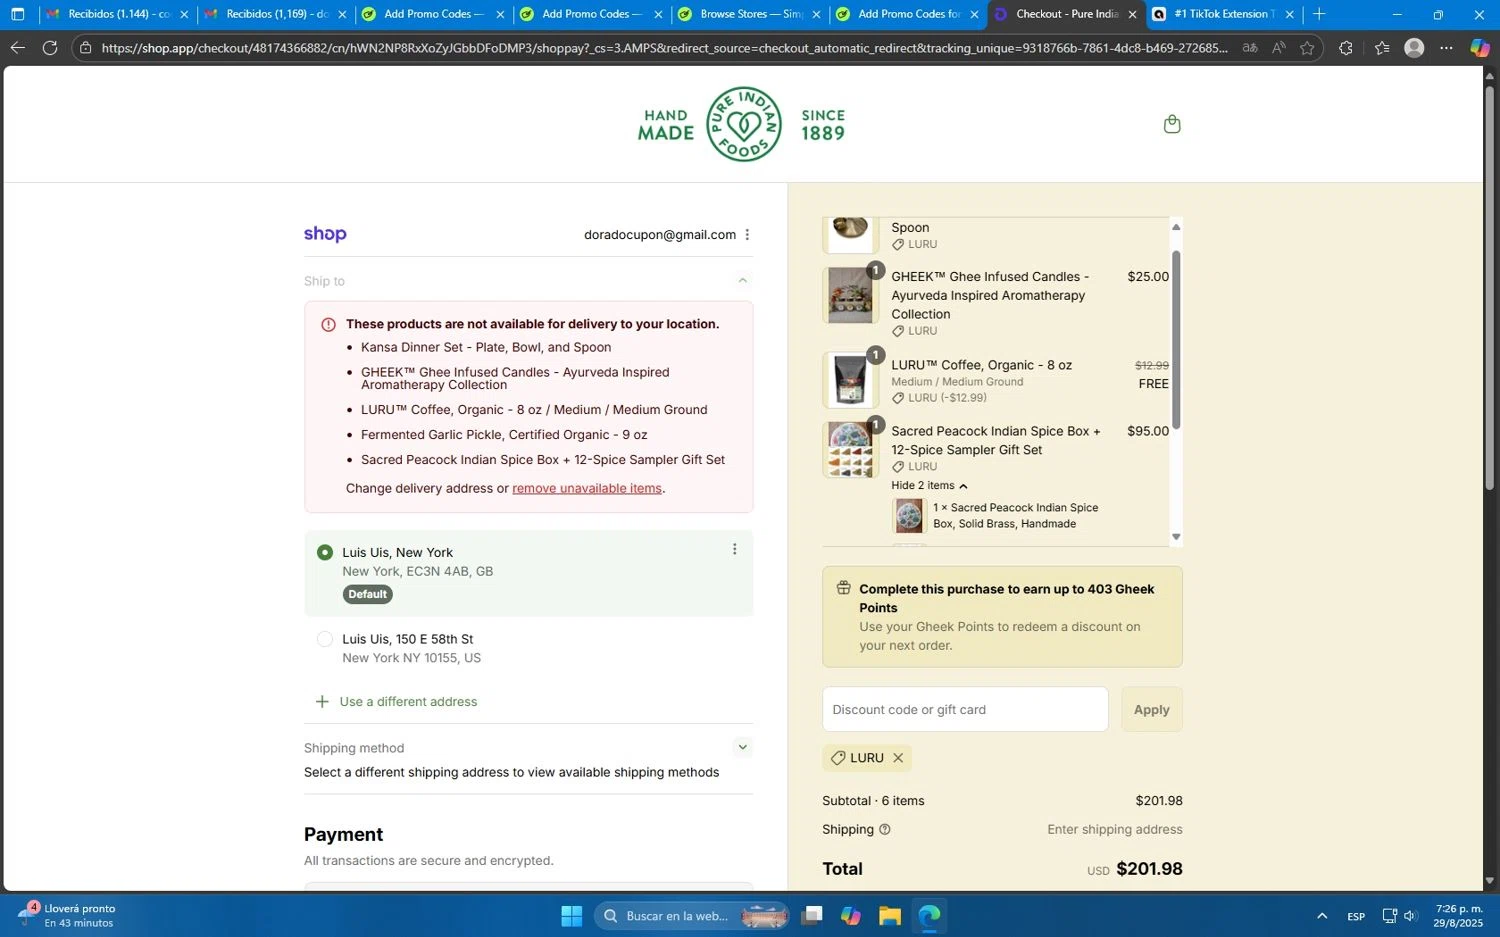Viewport: 1500px width, 937px height.
Task: Click the address bar URL
Action: 664,48
